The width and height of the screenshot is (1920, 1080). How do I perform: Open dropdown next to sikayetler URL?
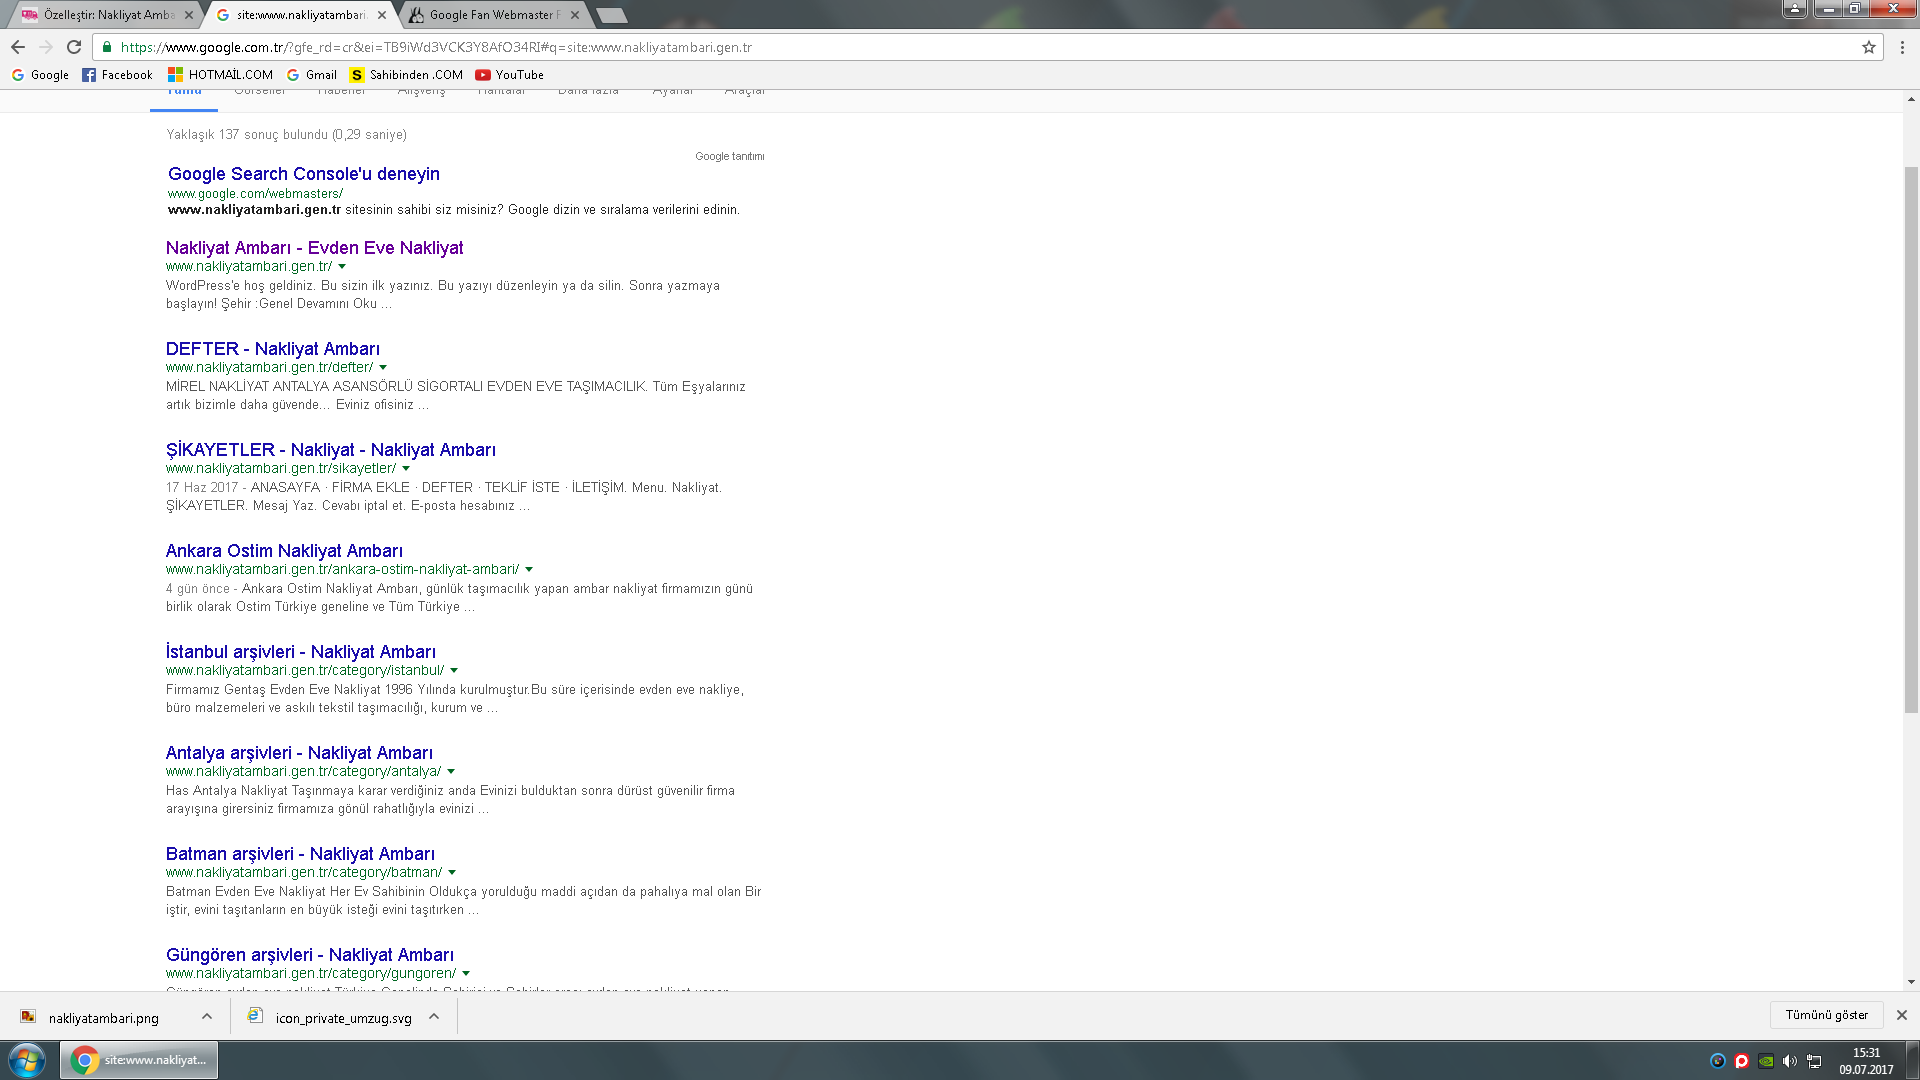[x=406, y=469]
